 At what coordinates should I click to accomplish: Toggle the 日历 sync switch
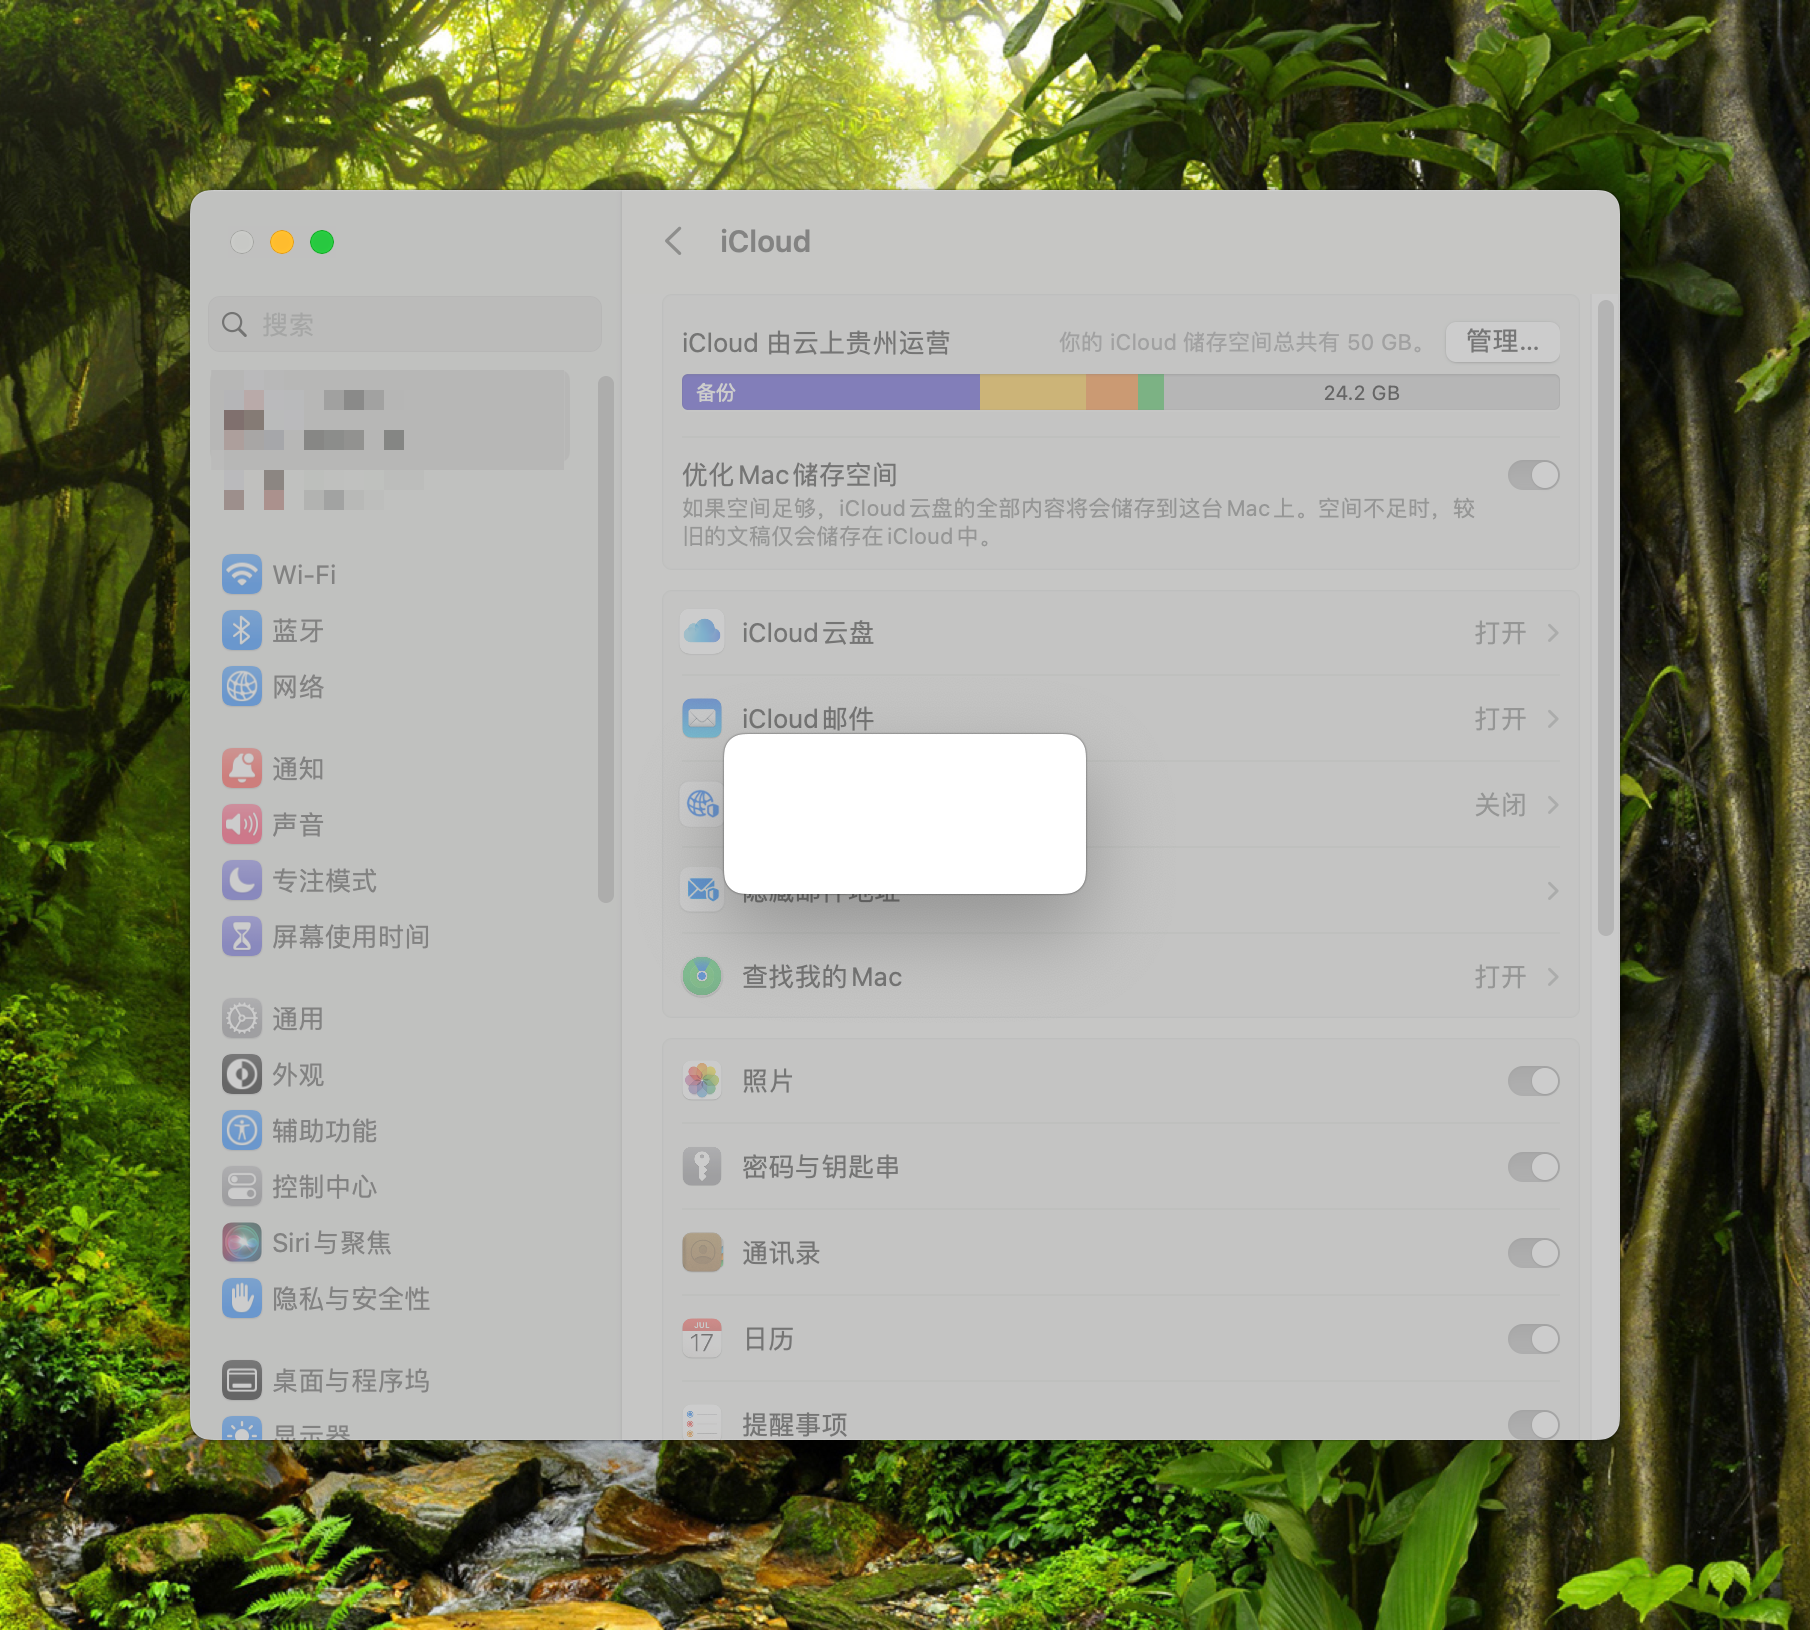coord(1533,1339)
